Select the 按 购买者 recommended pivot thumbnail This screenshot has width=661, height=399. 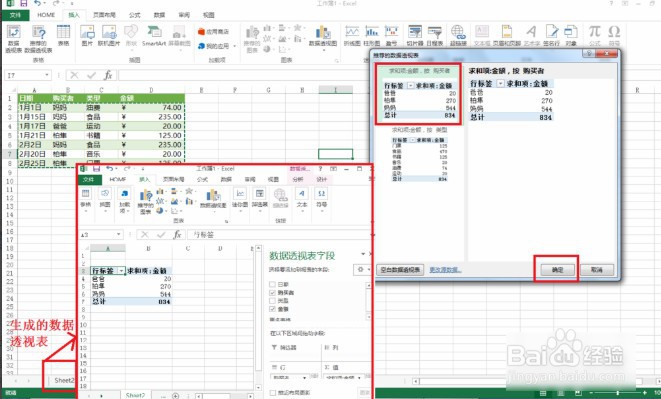point(419,94)
